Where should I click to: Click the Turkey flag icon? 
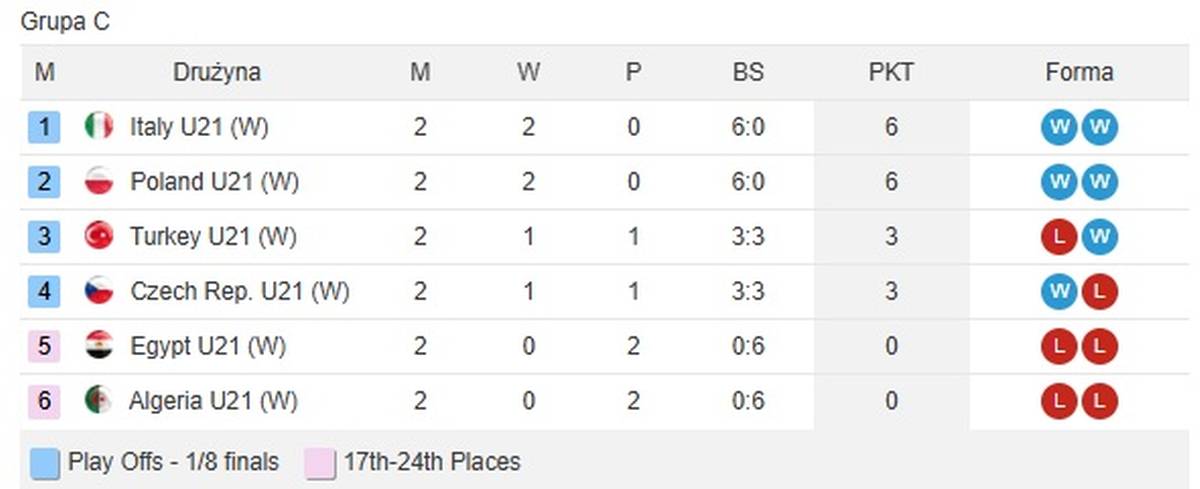(98, 237)
